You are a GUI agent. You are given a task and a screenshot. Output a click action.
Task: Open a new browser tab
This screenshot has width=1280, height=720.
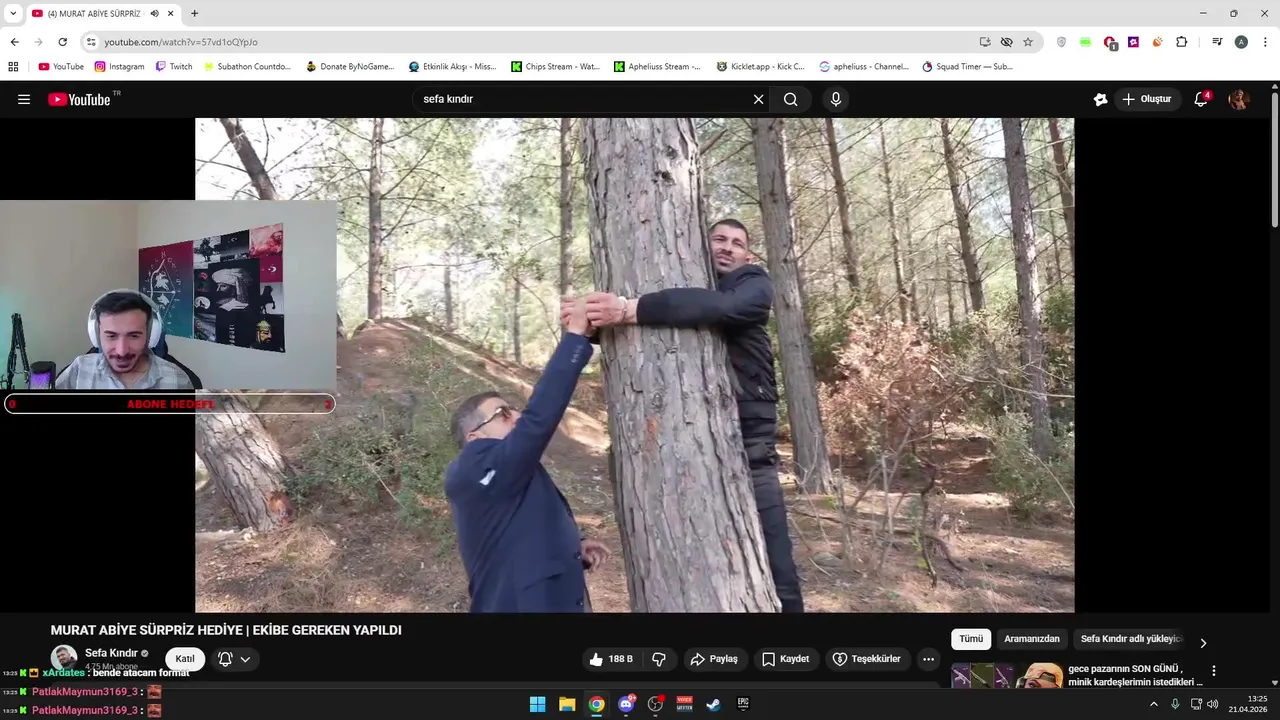(x=194, y=13)
